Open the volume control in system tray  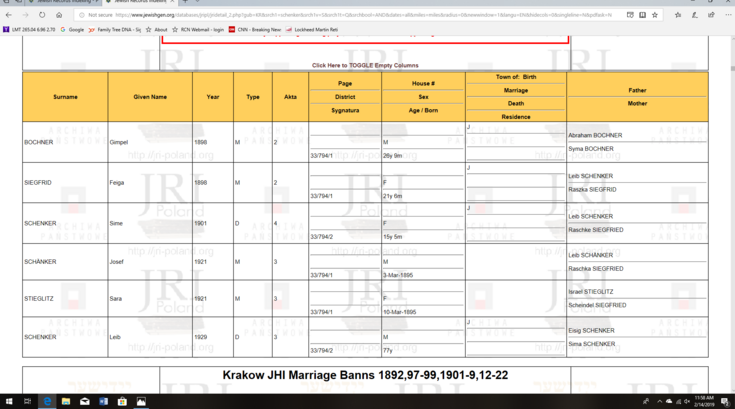687,402
